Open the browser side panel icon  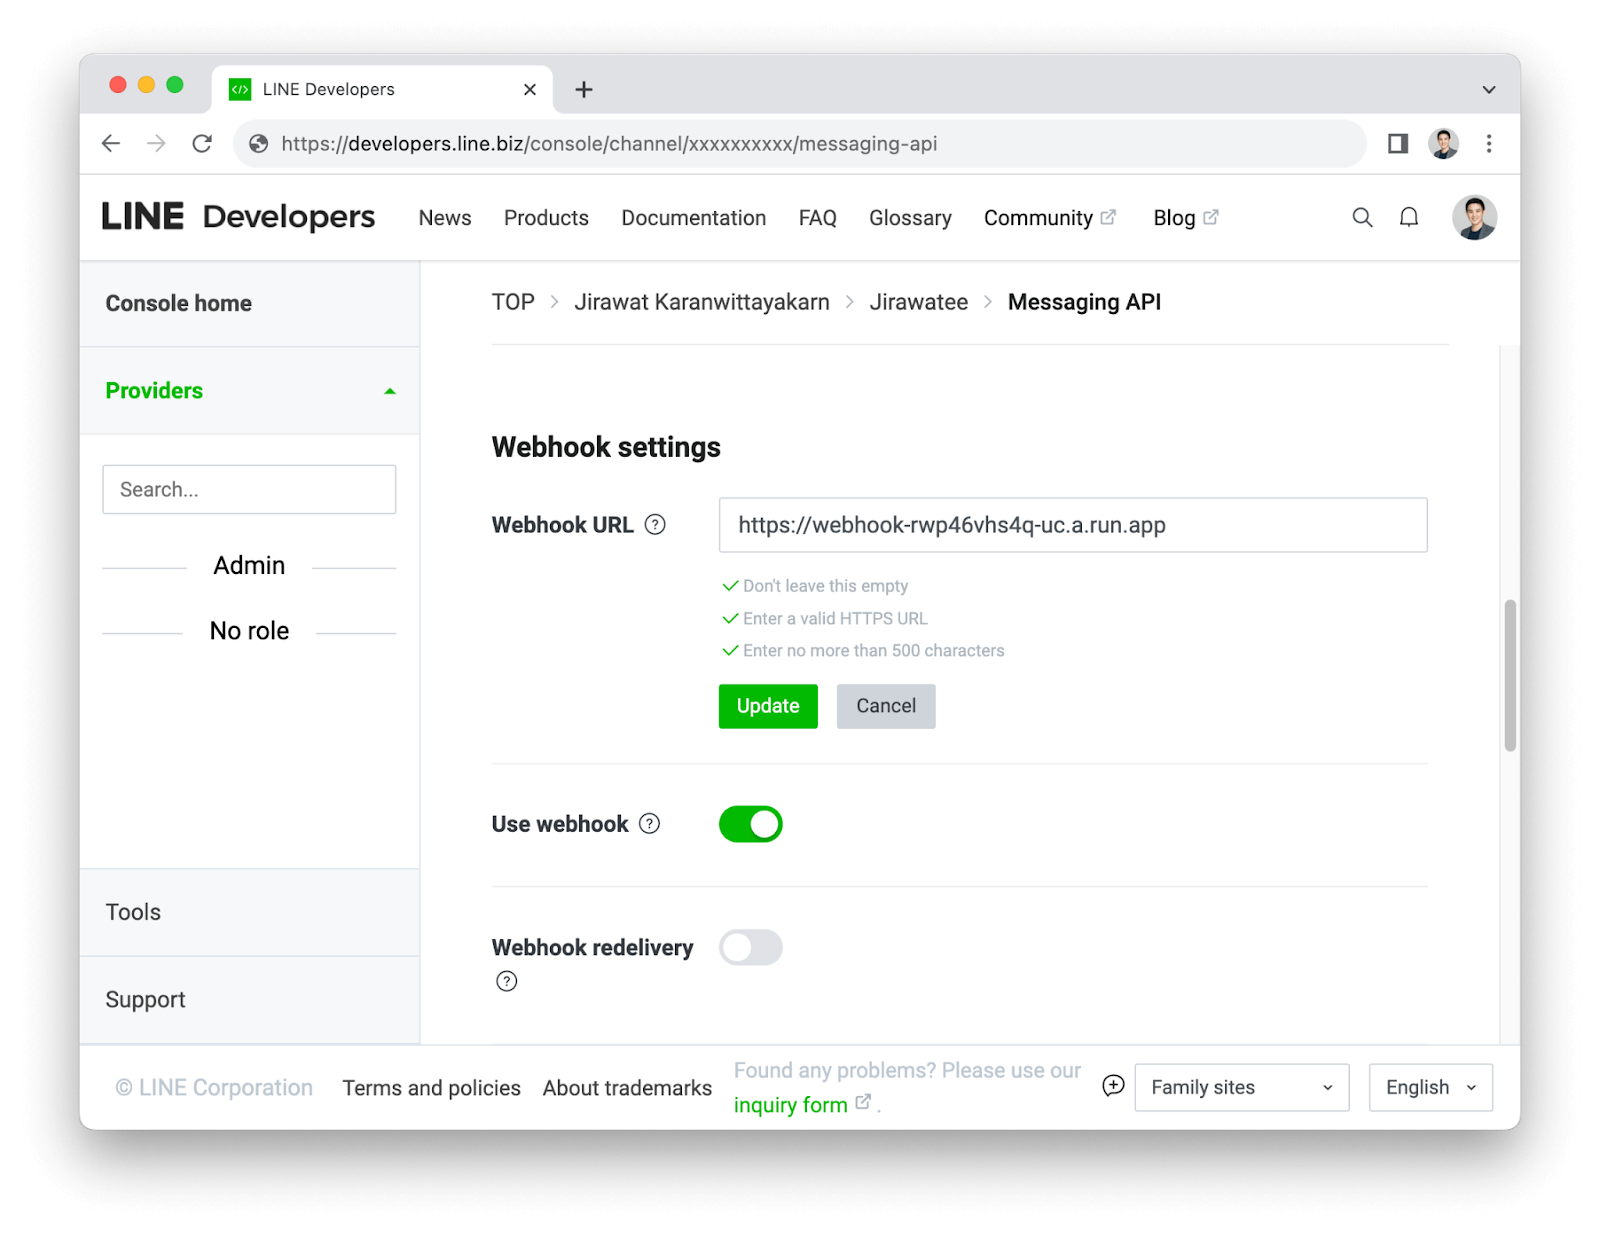[x=1398, y=144]
